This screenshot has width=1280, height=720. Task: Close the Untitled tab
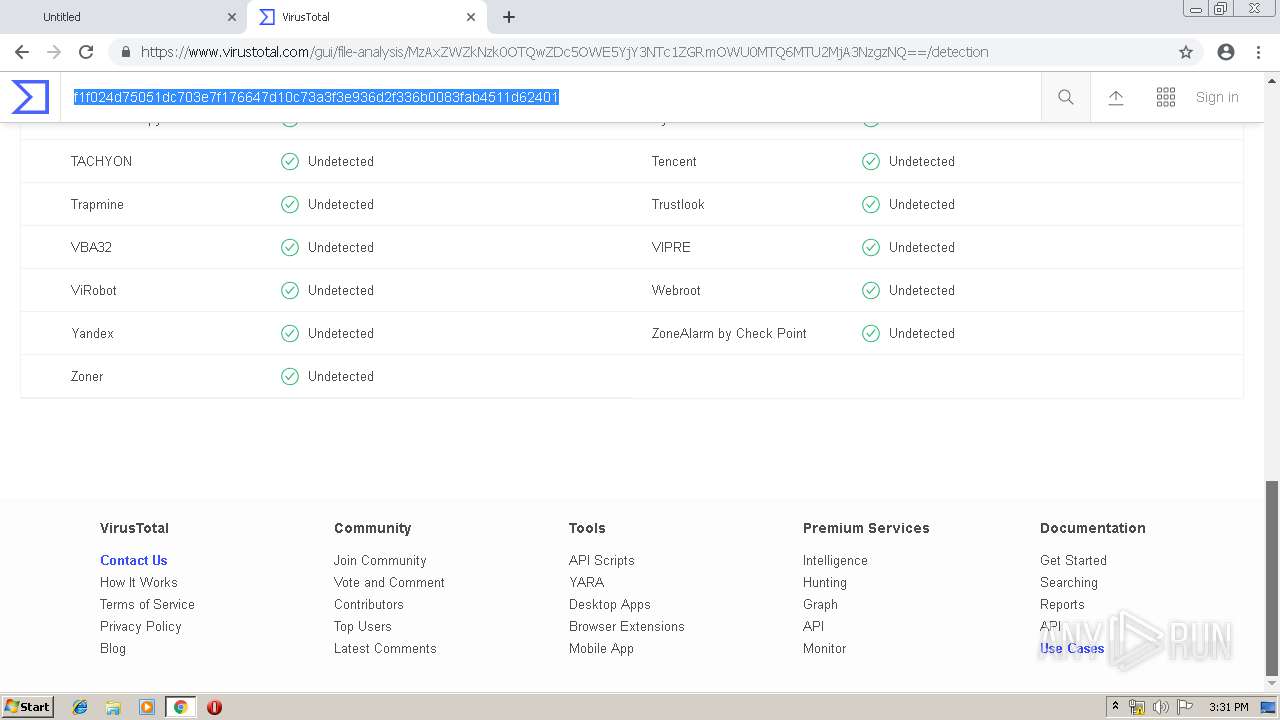tap(232, 17)
